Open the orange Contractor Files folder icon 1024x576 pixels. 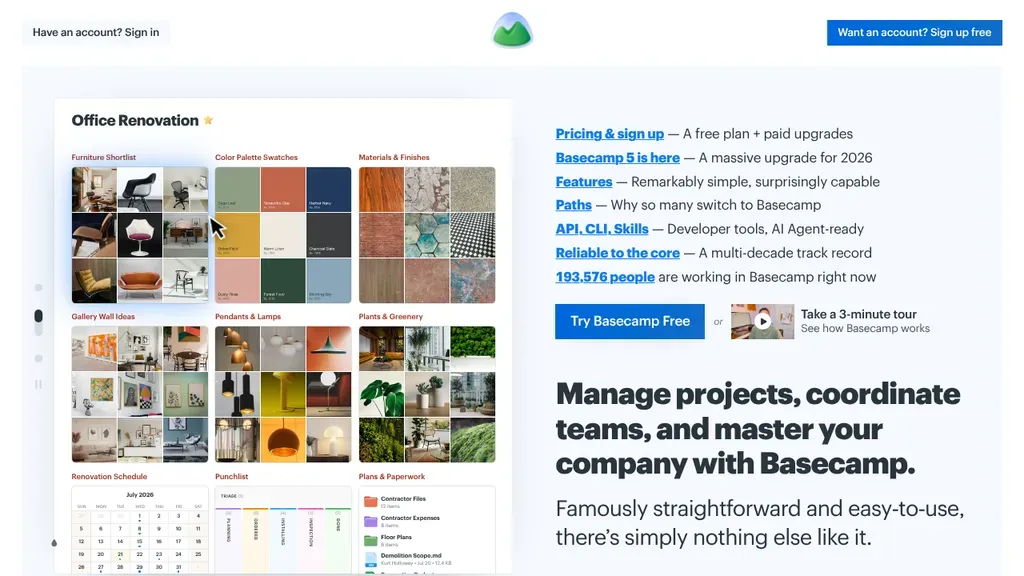click(x=370, y=502)
